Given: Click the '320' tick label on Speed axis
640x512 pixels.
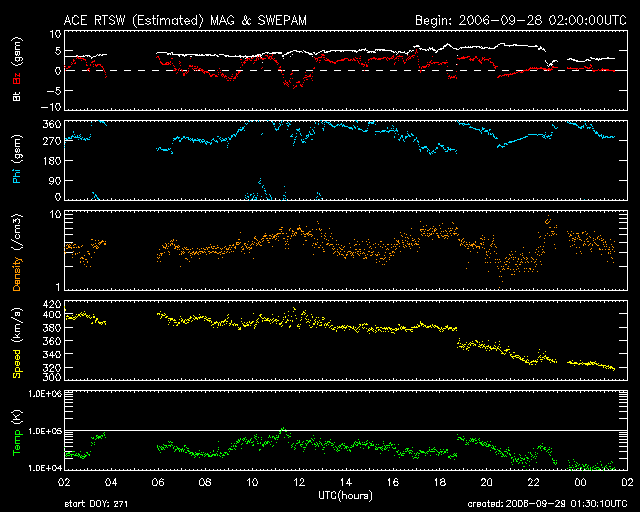Looking at the screenshot, I should click(52, 367).
